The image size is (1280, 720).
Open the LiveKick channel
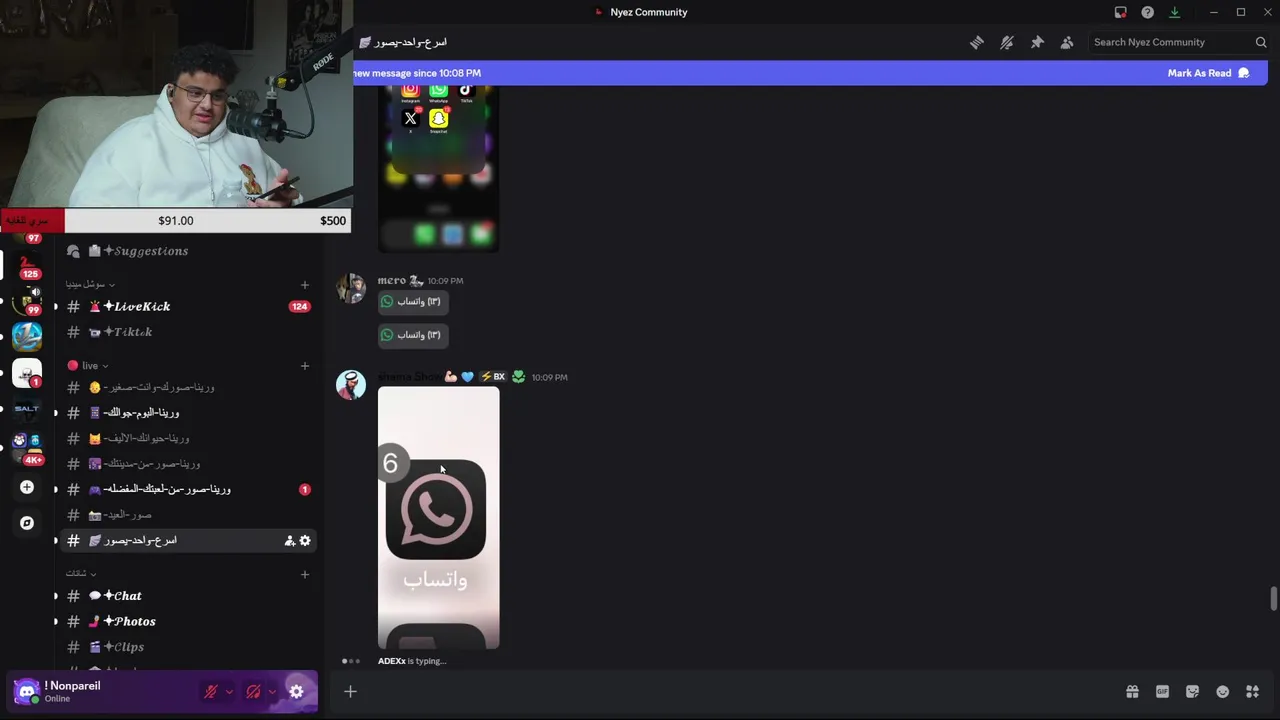click(188, 306)
